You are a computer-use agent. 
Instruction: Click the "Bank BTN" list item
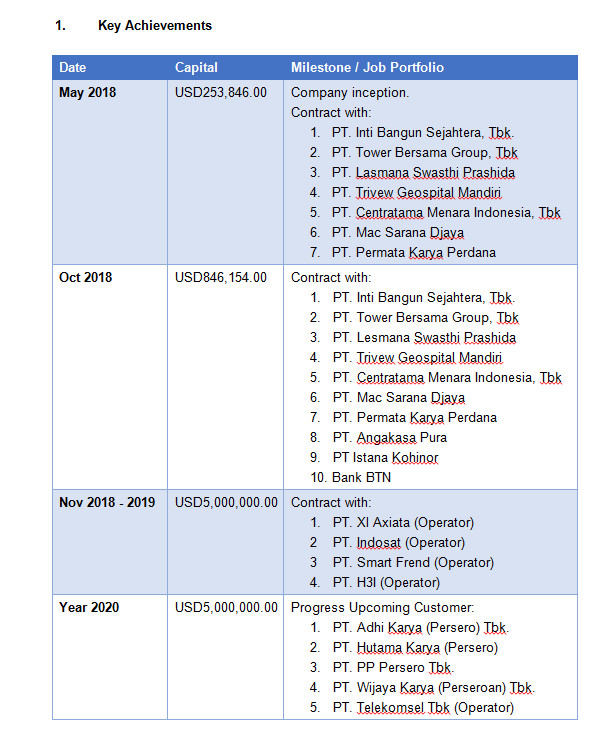(x=362, y=477)
